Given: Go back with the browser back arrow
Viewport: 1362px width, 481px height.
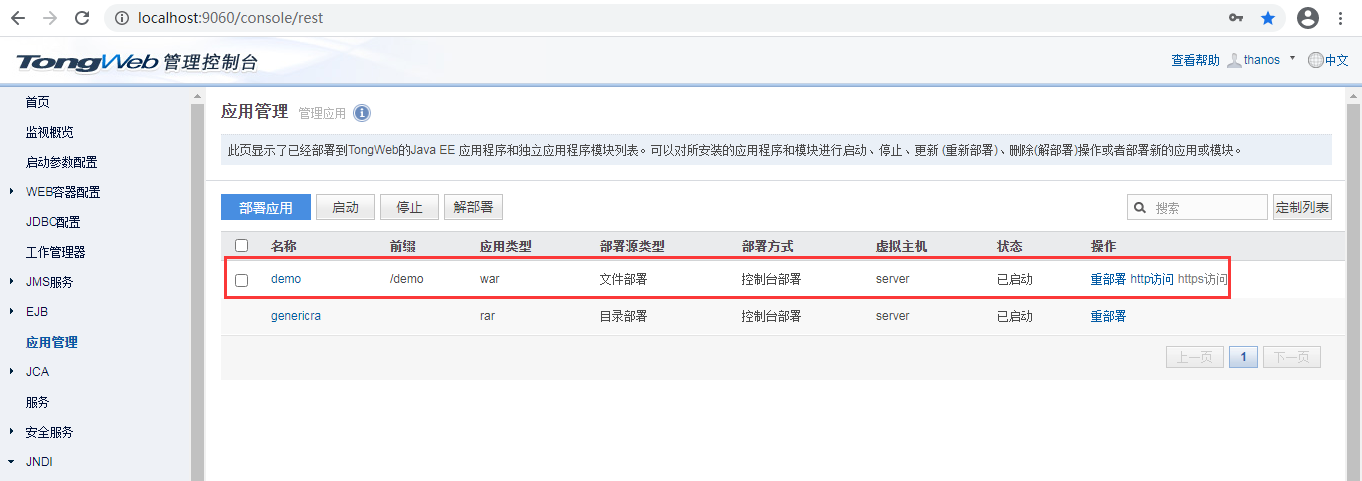Looking at the screenshot, I should coord(18,18).
